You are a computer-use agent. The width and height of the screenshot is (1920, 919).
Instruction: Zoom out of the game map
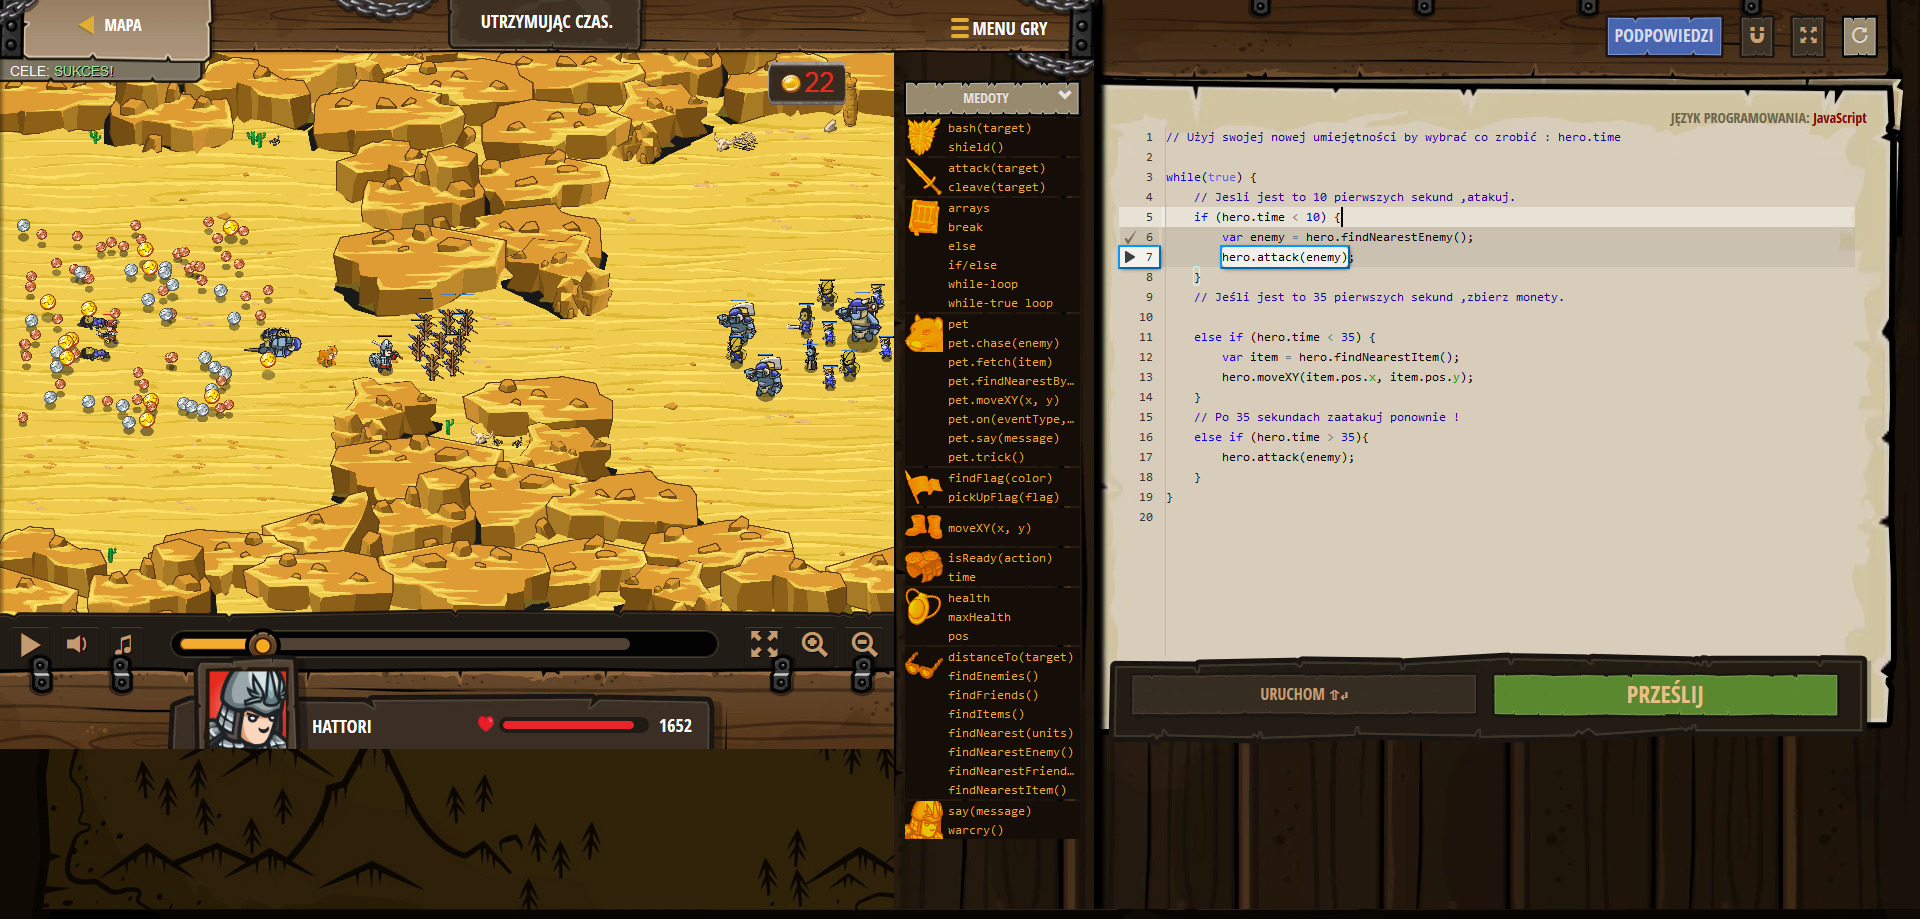[x=864, y=644]
